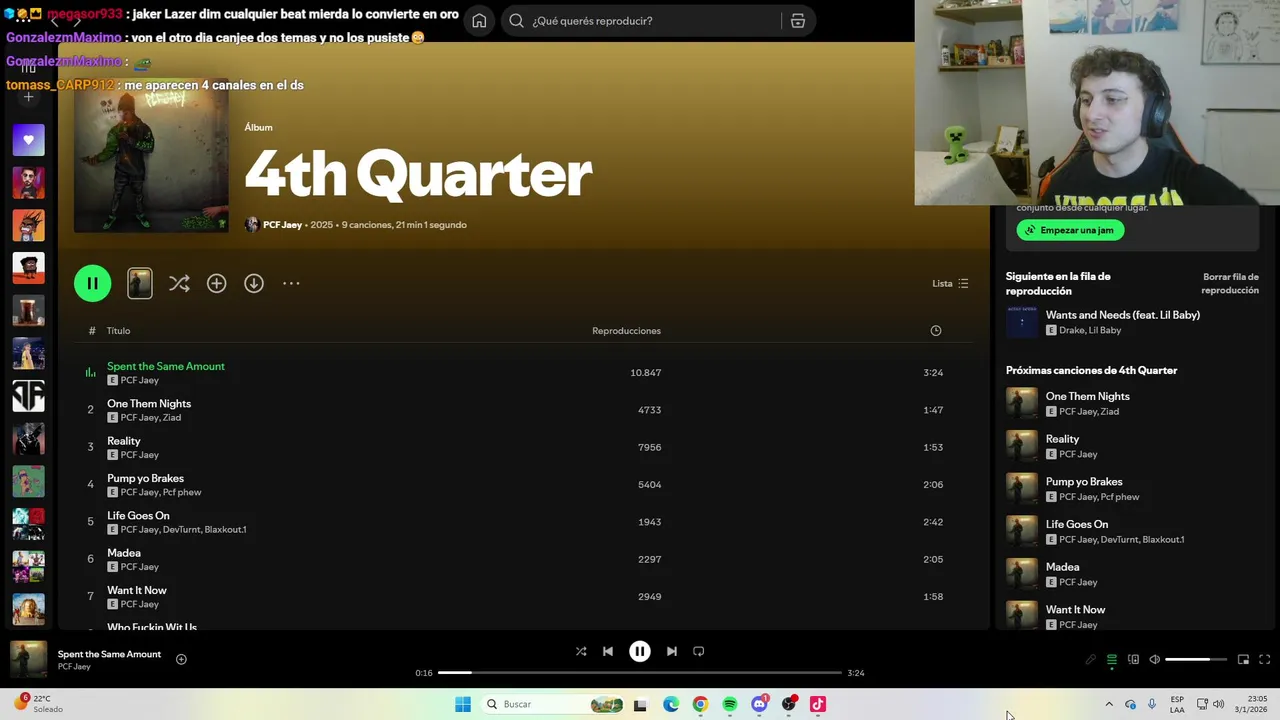Pause the album with the big green button
The width and height of the screenshot is (1280, 720).
point(92,283)
